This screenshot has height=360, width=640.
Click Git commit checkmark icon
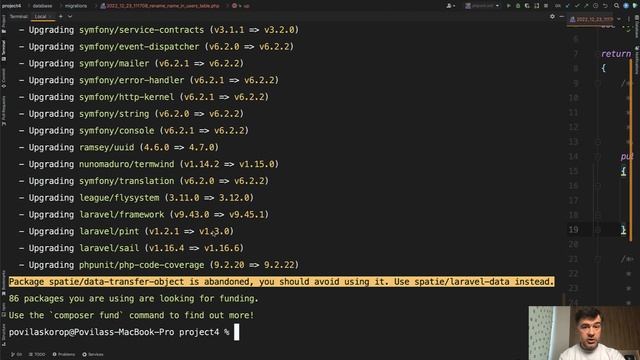pos(577,6)
